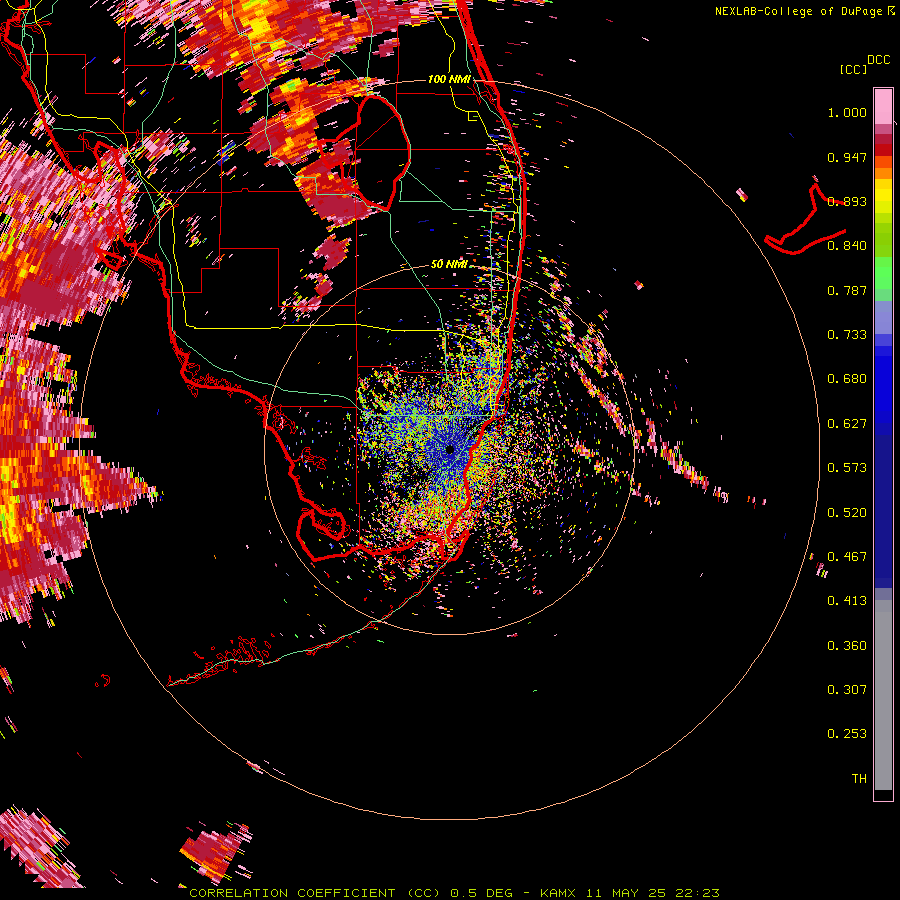
Task: Select the 0.520 color scale value
Action: (847, 513)
